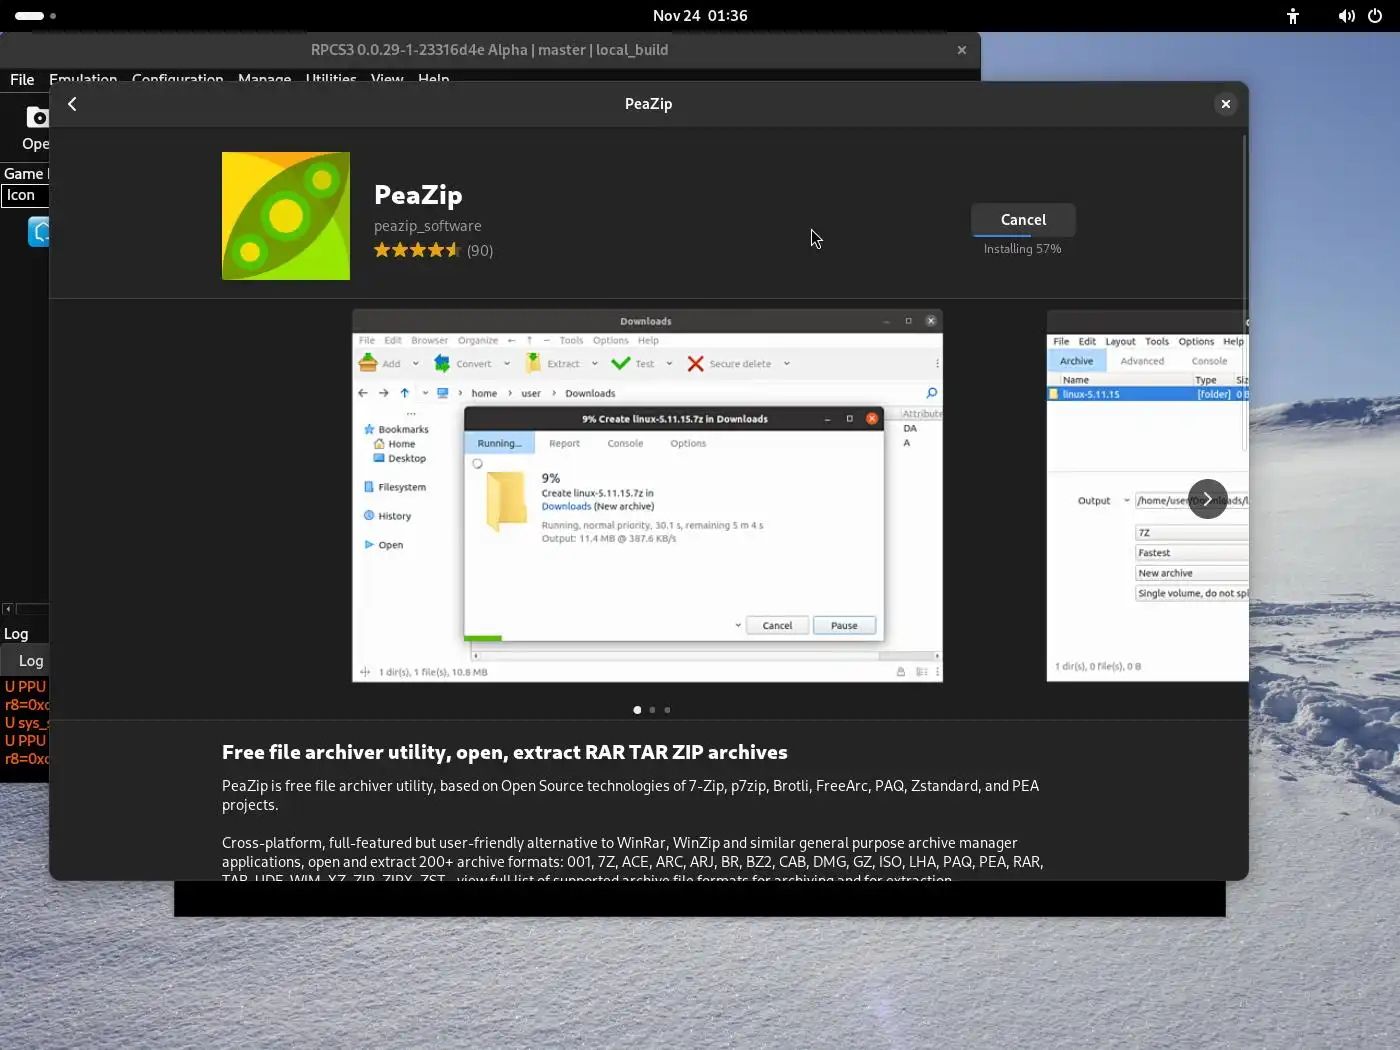The image size is (1400, 1050).
Task: Select the third carousel page dot
Action: coord(667,710)
